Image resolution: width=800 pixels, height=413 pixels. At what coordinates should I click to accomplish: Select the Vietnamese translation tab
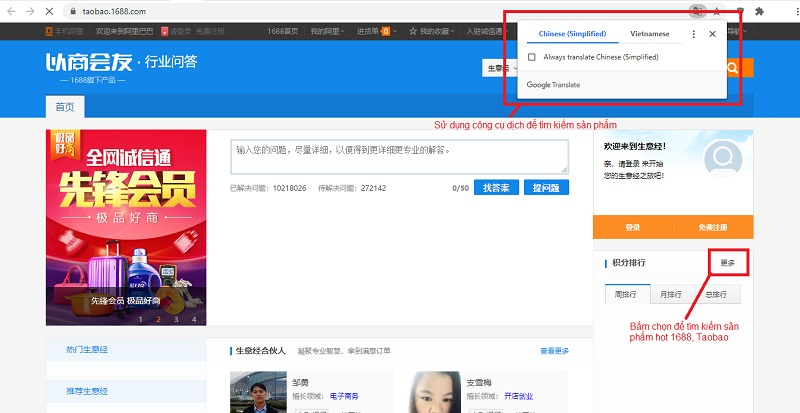point(650,34)
